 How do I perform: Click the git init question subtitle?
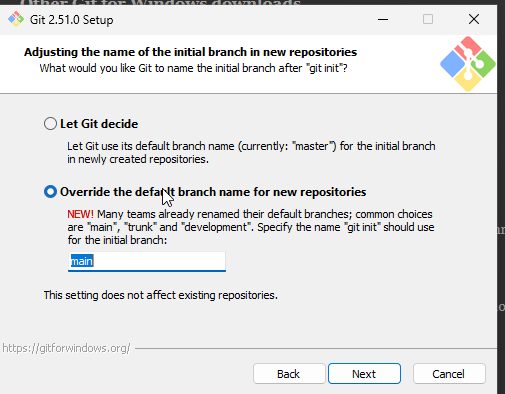tap(193, 68)
